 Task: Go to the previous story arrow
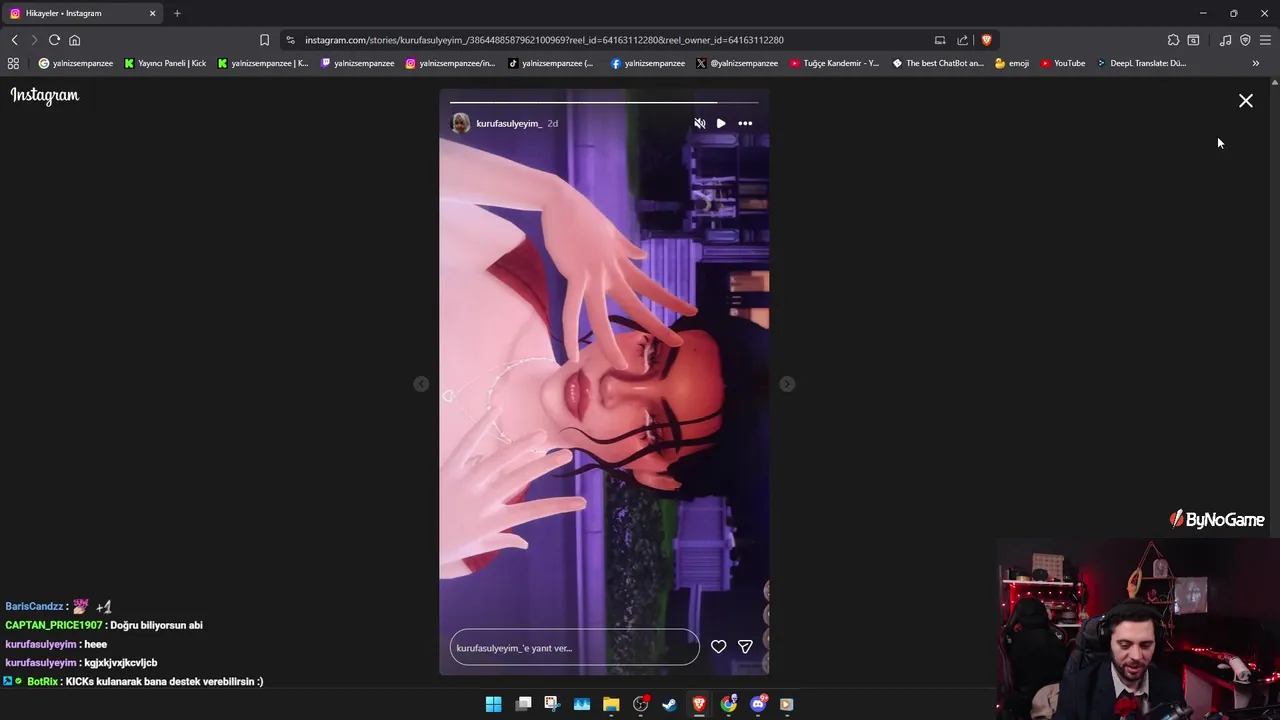[421, 384]
